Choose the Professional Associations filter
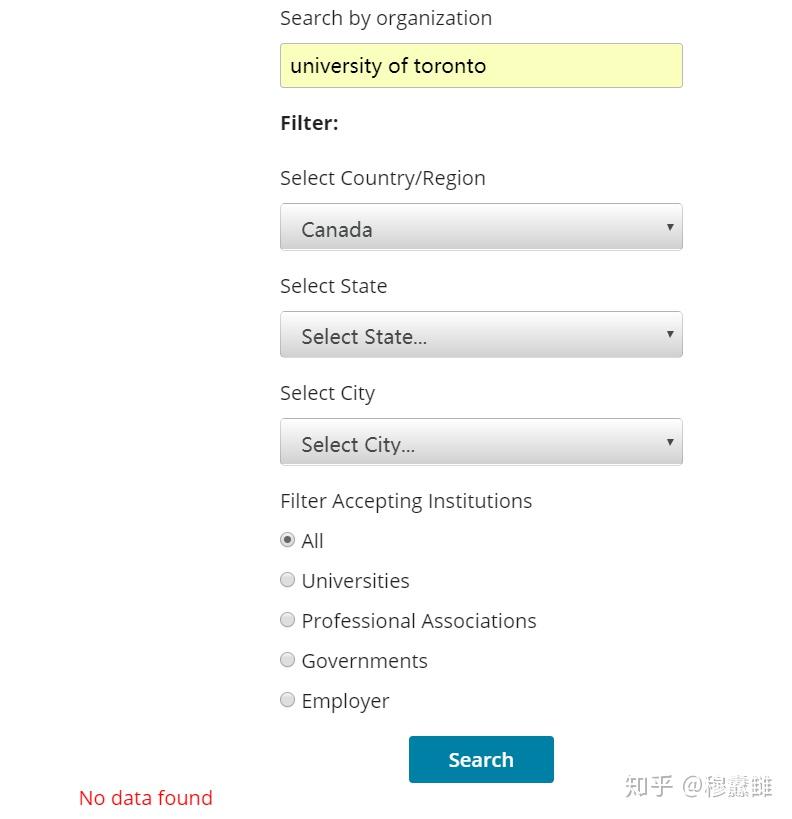Viewport: 792px width, 819px height. click(287, 619)
